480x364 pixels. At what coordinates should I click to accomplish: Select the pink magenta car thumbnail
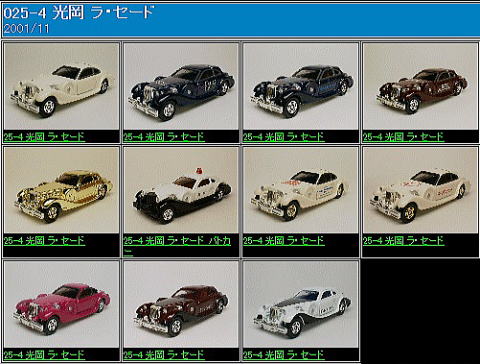[61, 304]
